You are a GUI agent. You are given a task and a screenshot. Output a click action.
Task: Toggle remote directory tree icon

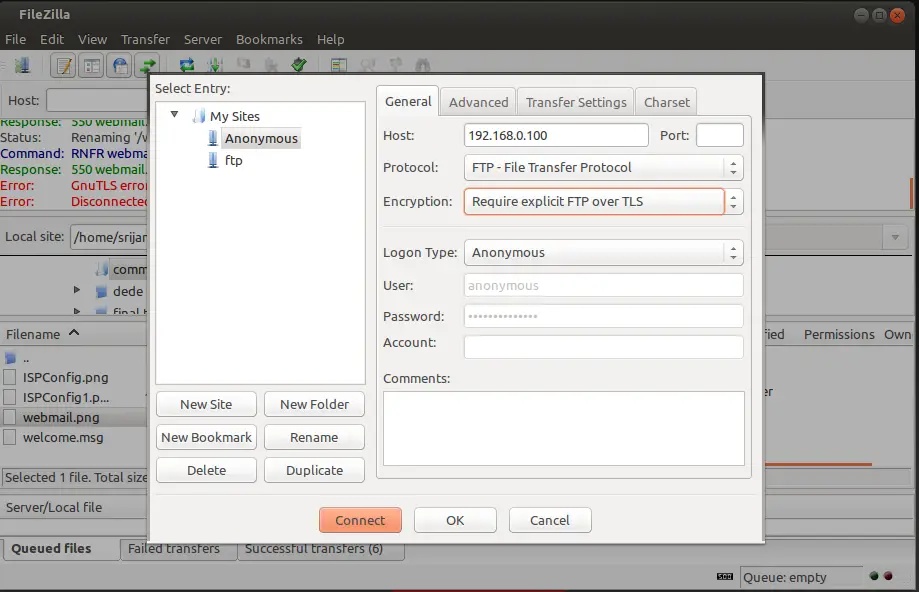click(120, 66)
